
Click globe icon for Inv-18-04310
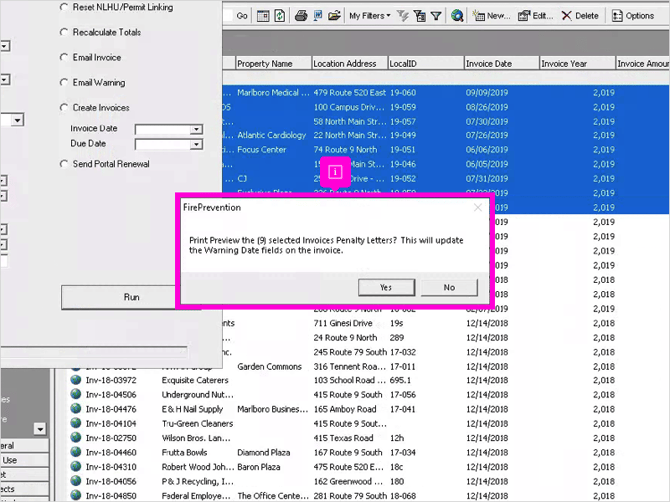pos(76,467)
